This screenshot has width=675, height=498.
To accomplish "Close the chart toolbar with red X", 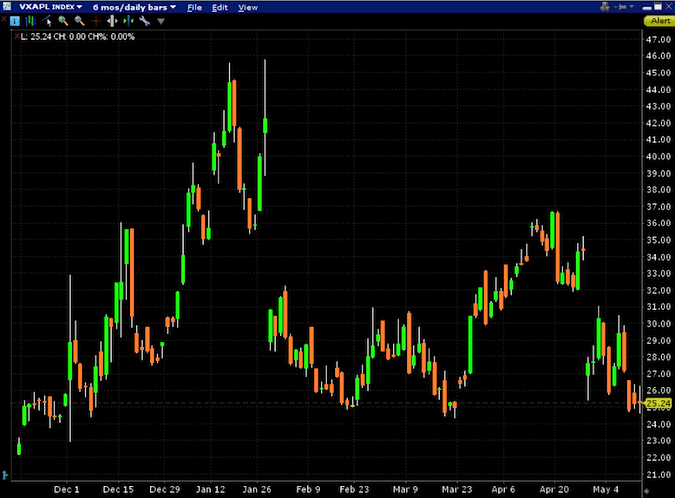I will click(x=4, y=19).
